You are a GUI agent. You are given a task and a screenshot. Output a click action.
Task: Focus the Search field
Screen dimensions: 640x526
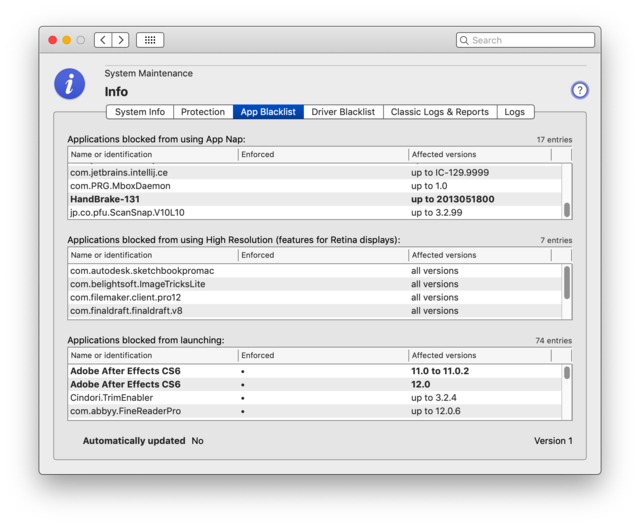(x=525, y=40)
